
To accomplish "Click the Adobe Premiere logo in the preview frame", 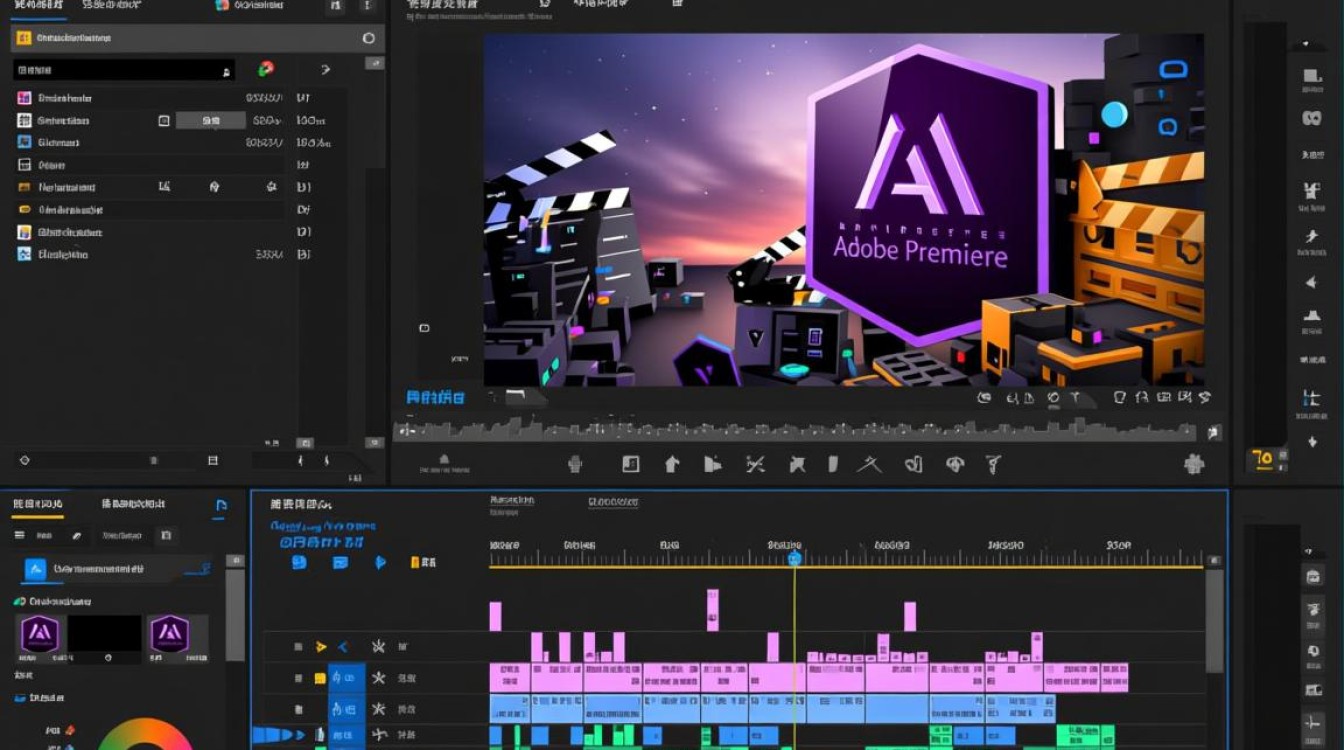I will [x=928, y=195].
